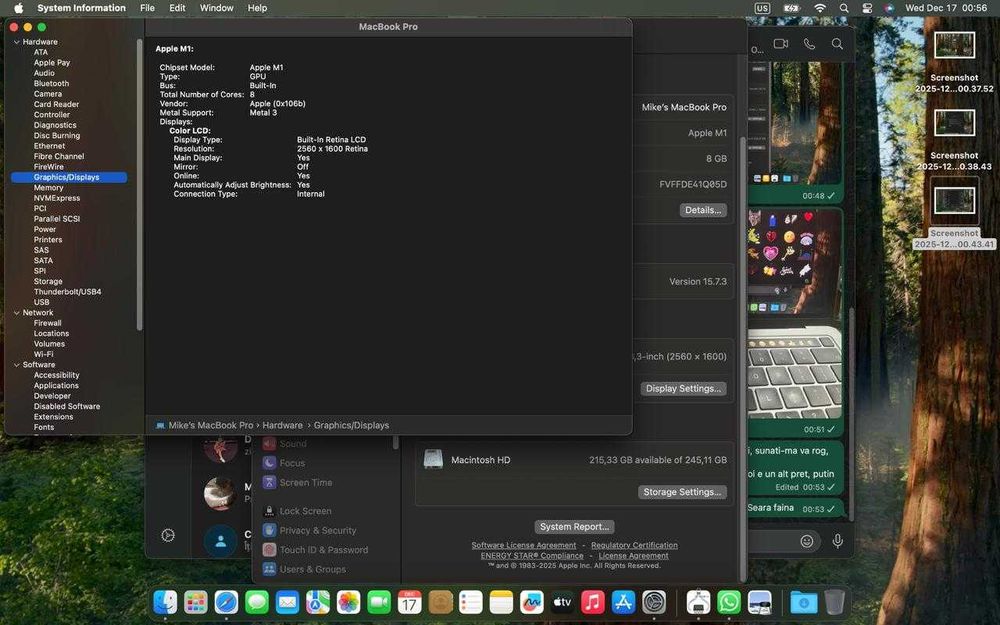Open the Apple menu
1000x625 pixels.
pos(18,8)
